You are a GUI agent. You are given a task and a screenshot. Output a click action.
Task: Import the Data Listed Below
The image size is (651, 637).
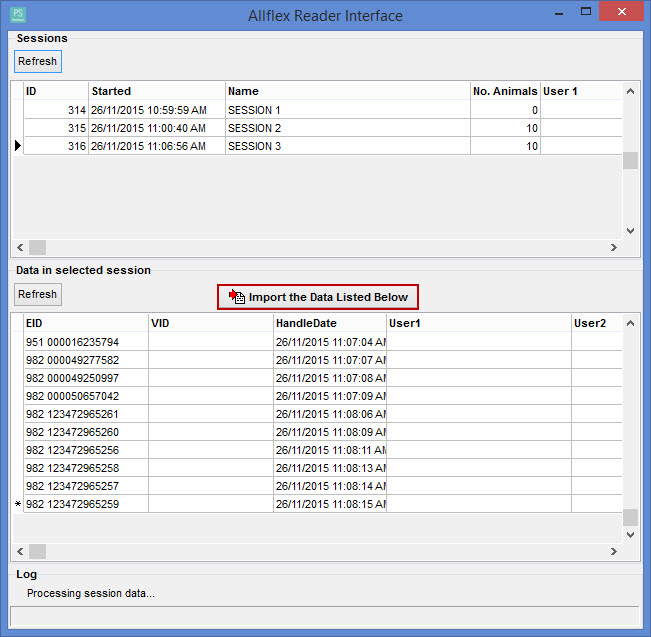318,297
